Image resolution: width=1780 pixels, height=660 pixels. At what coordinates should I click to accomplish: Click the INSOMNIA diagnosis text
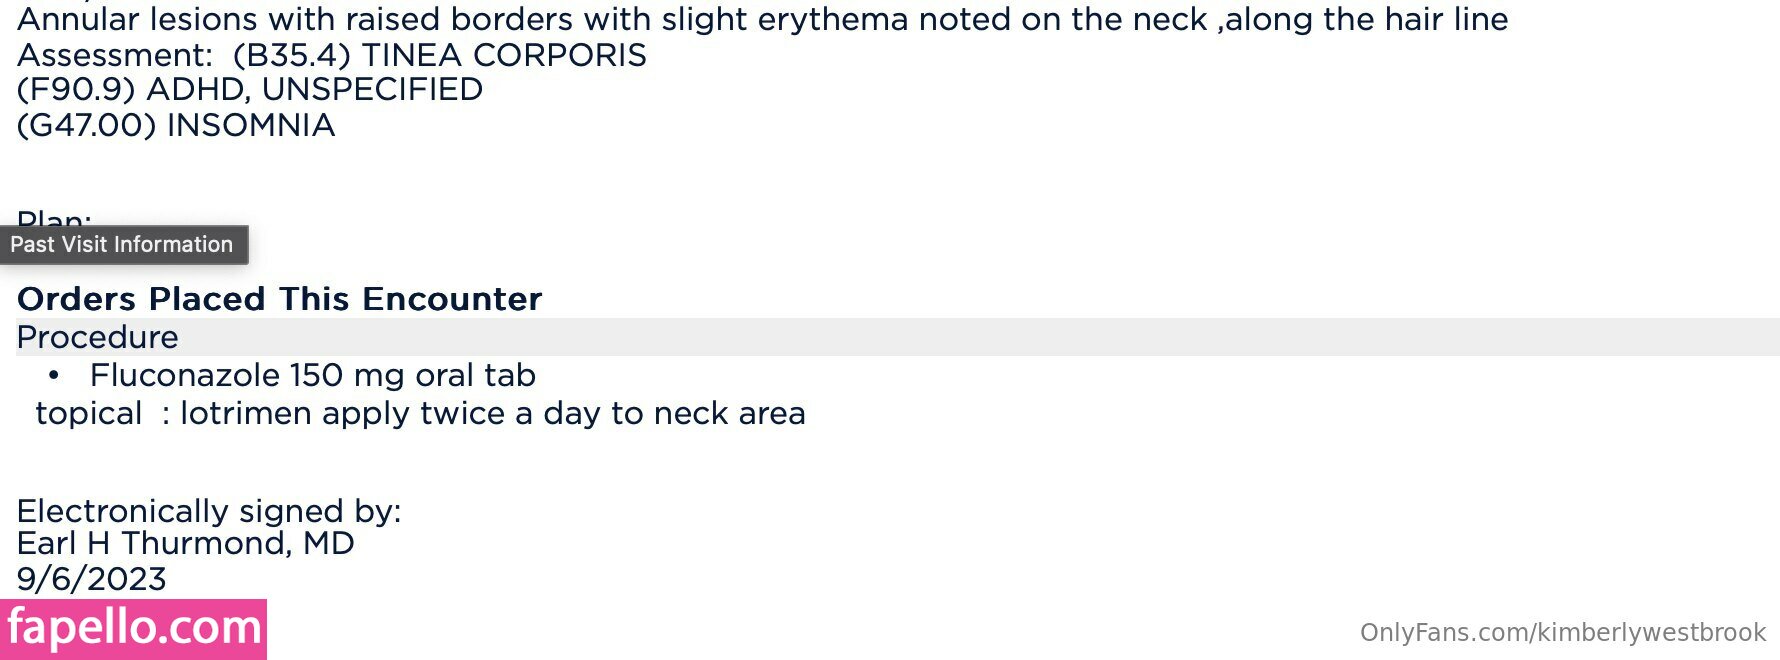coord(250,126)
